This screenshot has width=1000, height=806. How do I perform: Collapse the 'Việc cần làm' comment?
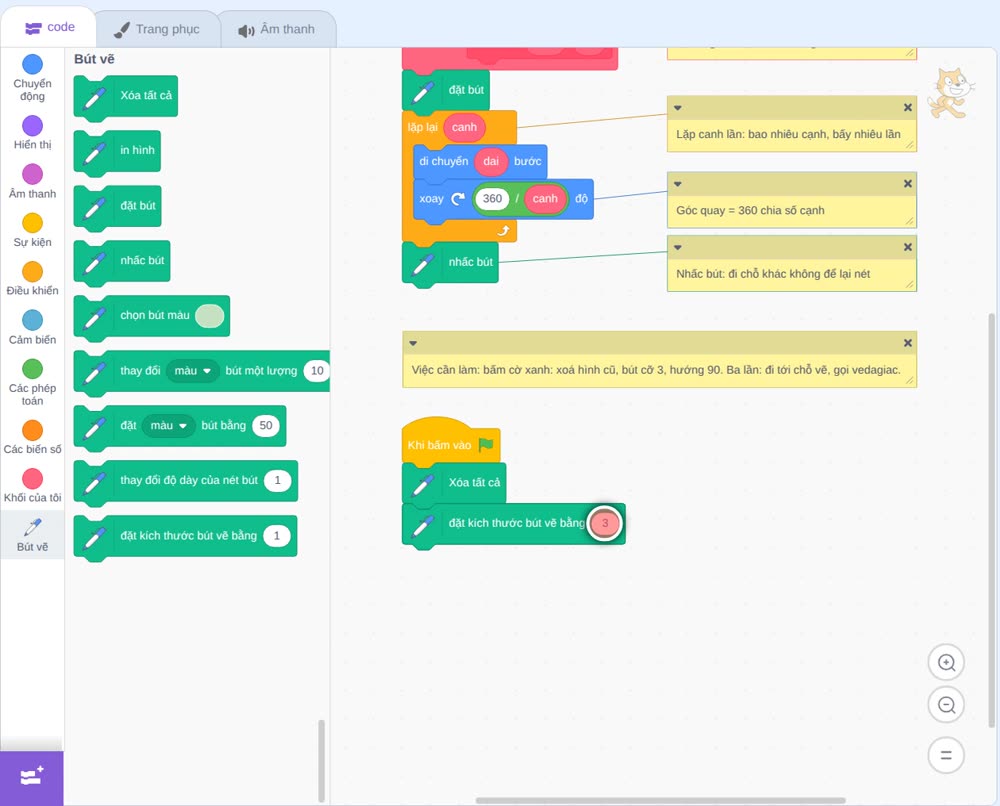tap(413, 343)
